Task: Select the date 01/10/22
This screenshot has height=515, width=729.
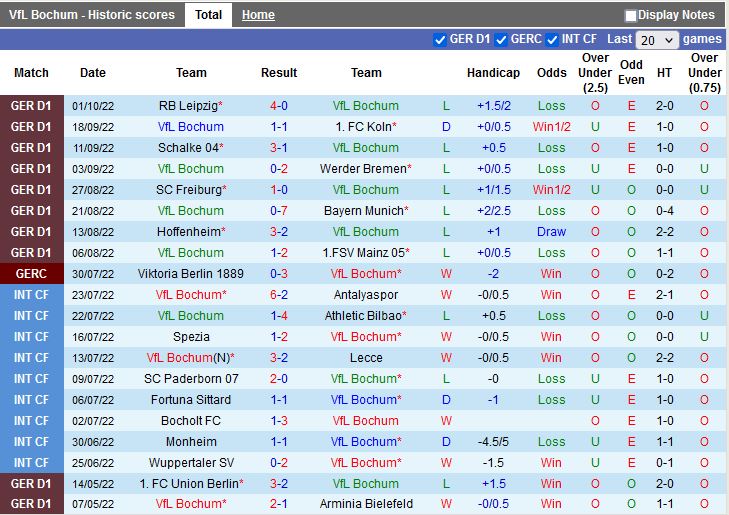Action: pyautogui.click(x=93, y=106)
